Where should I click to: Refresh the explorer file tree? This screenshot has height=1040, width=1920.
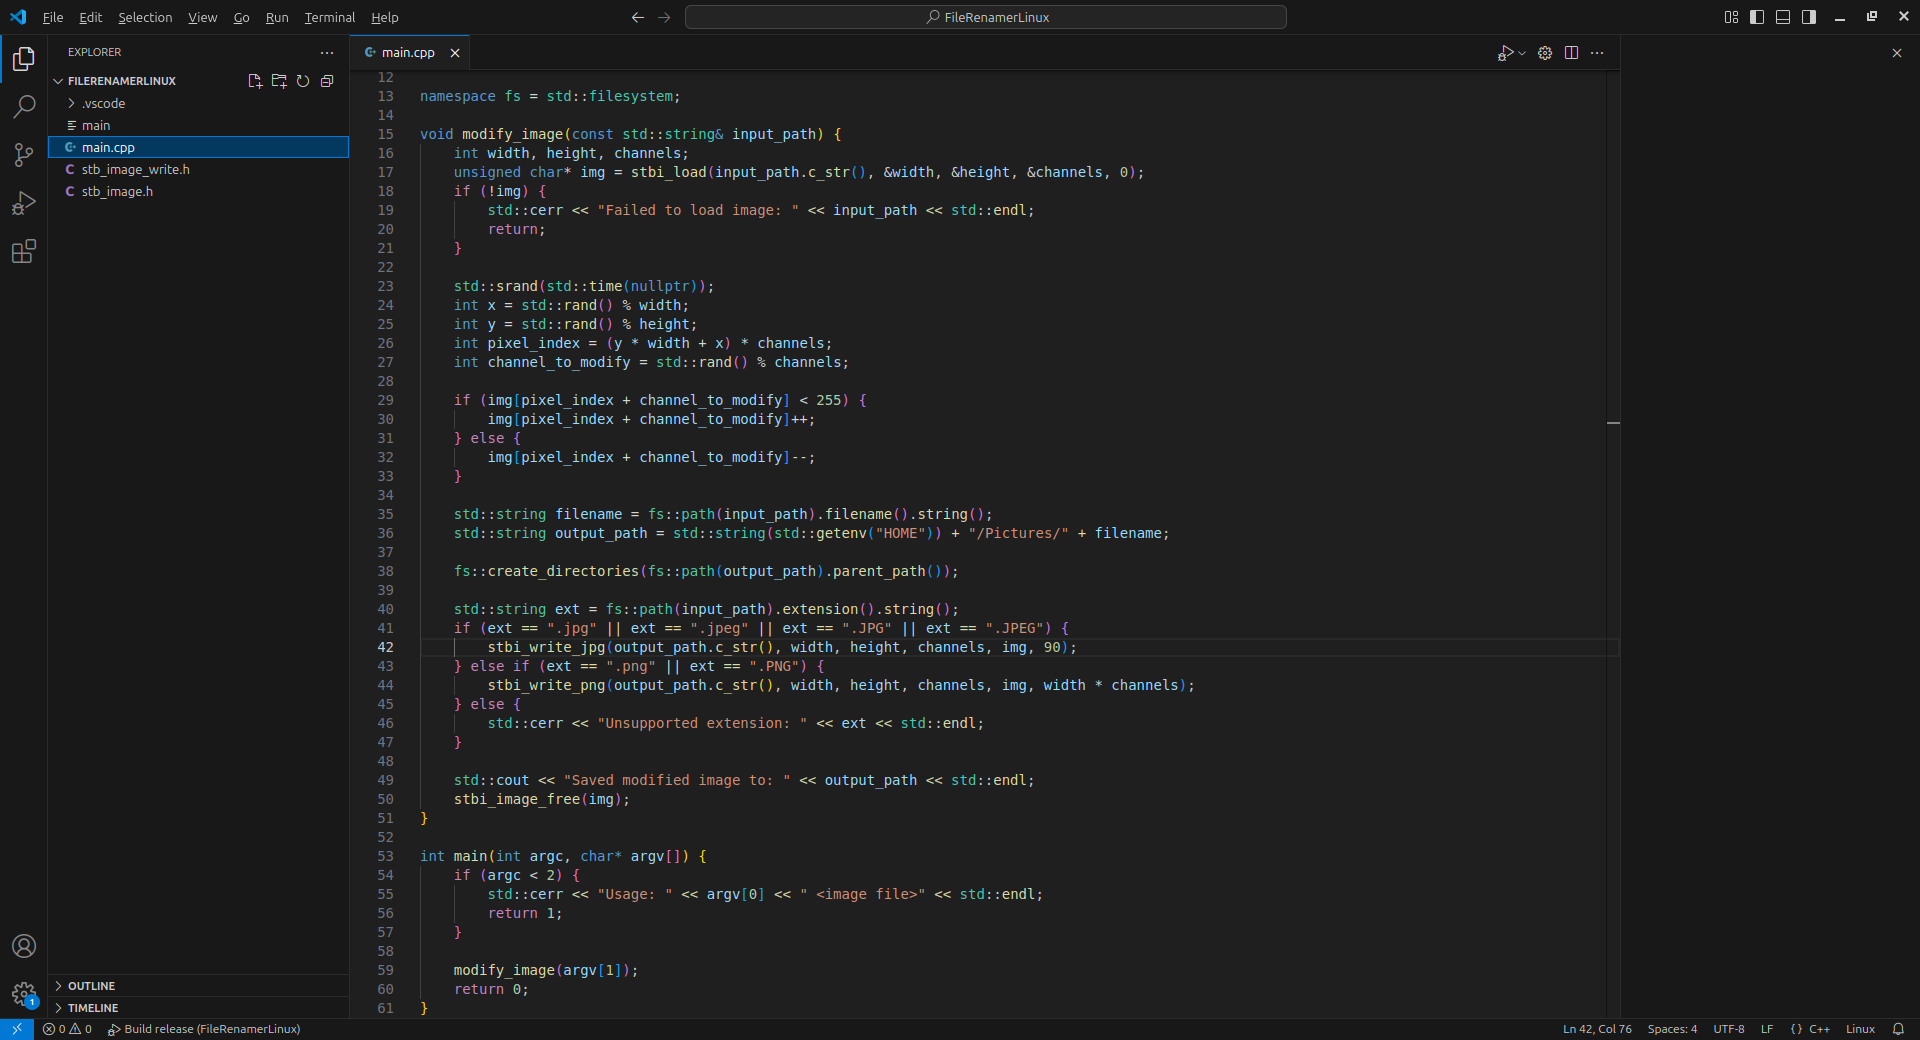point(303,81)
